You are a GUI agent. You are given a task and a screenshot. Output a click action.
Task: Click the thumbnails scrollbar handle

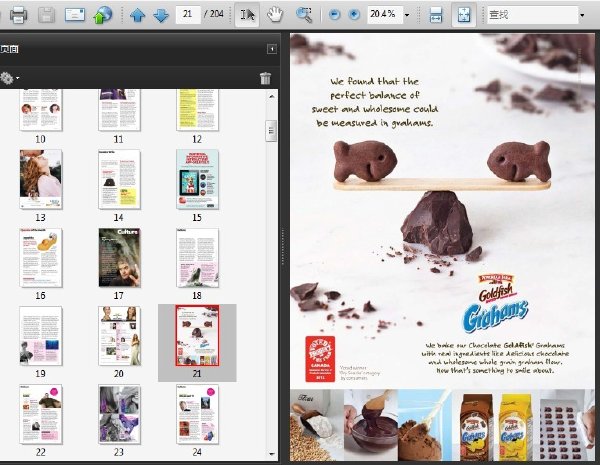pyautogui.click(x=271, y=131)
